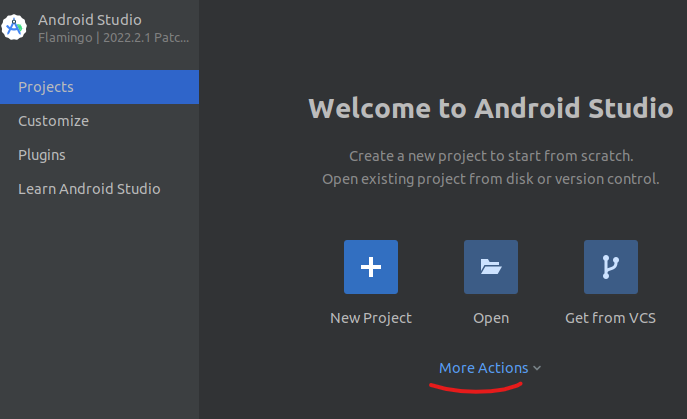This screenshot has width=687, height=419.
Task: Switch to the Customize tab
Action: (53, 121)
